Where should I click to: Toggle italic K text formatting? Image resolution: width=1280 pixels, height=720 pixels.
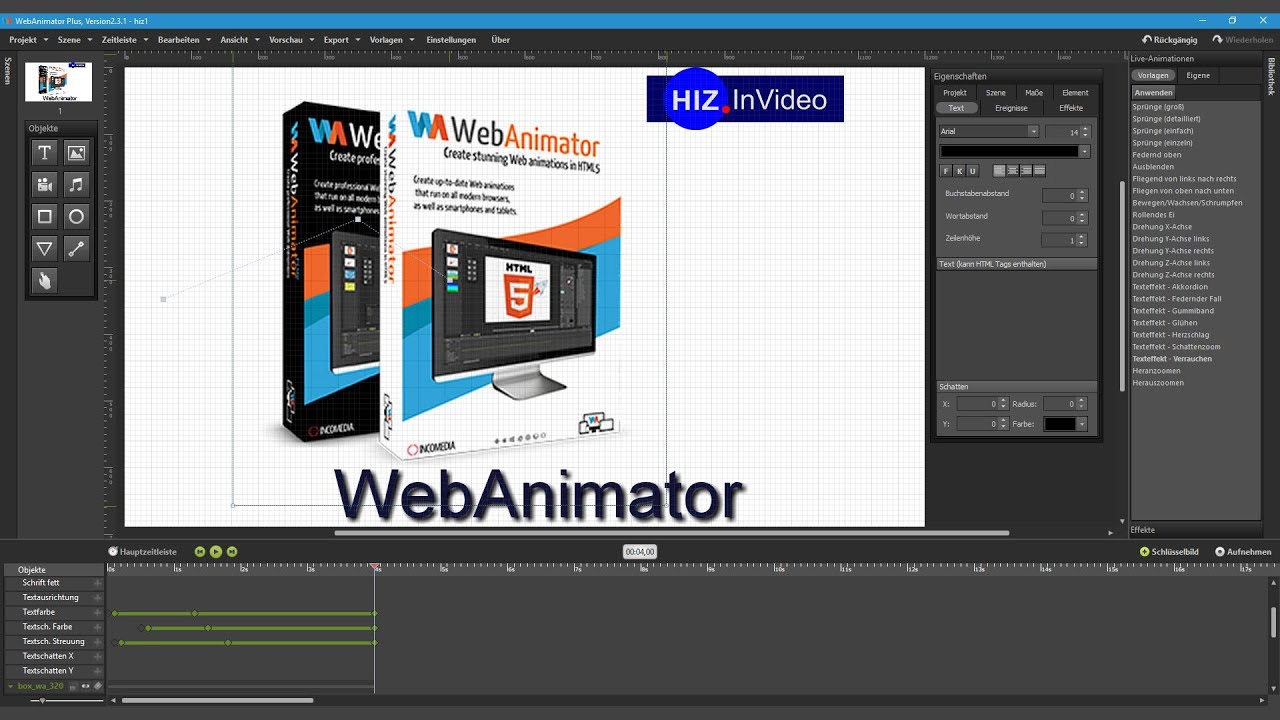point(959,171)
